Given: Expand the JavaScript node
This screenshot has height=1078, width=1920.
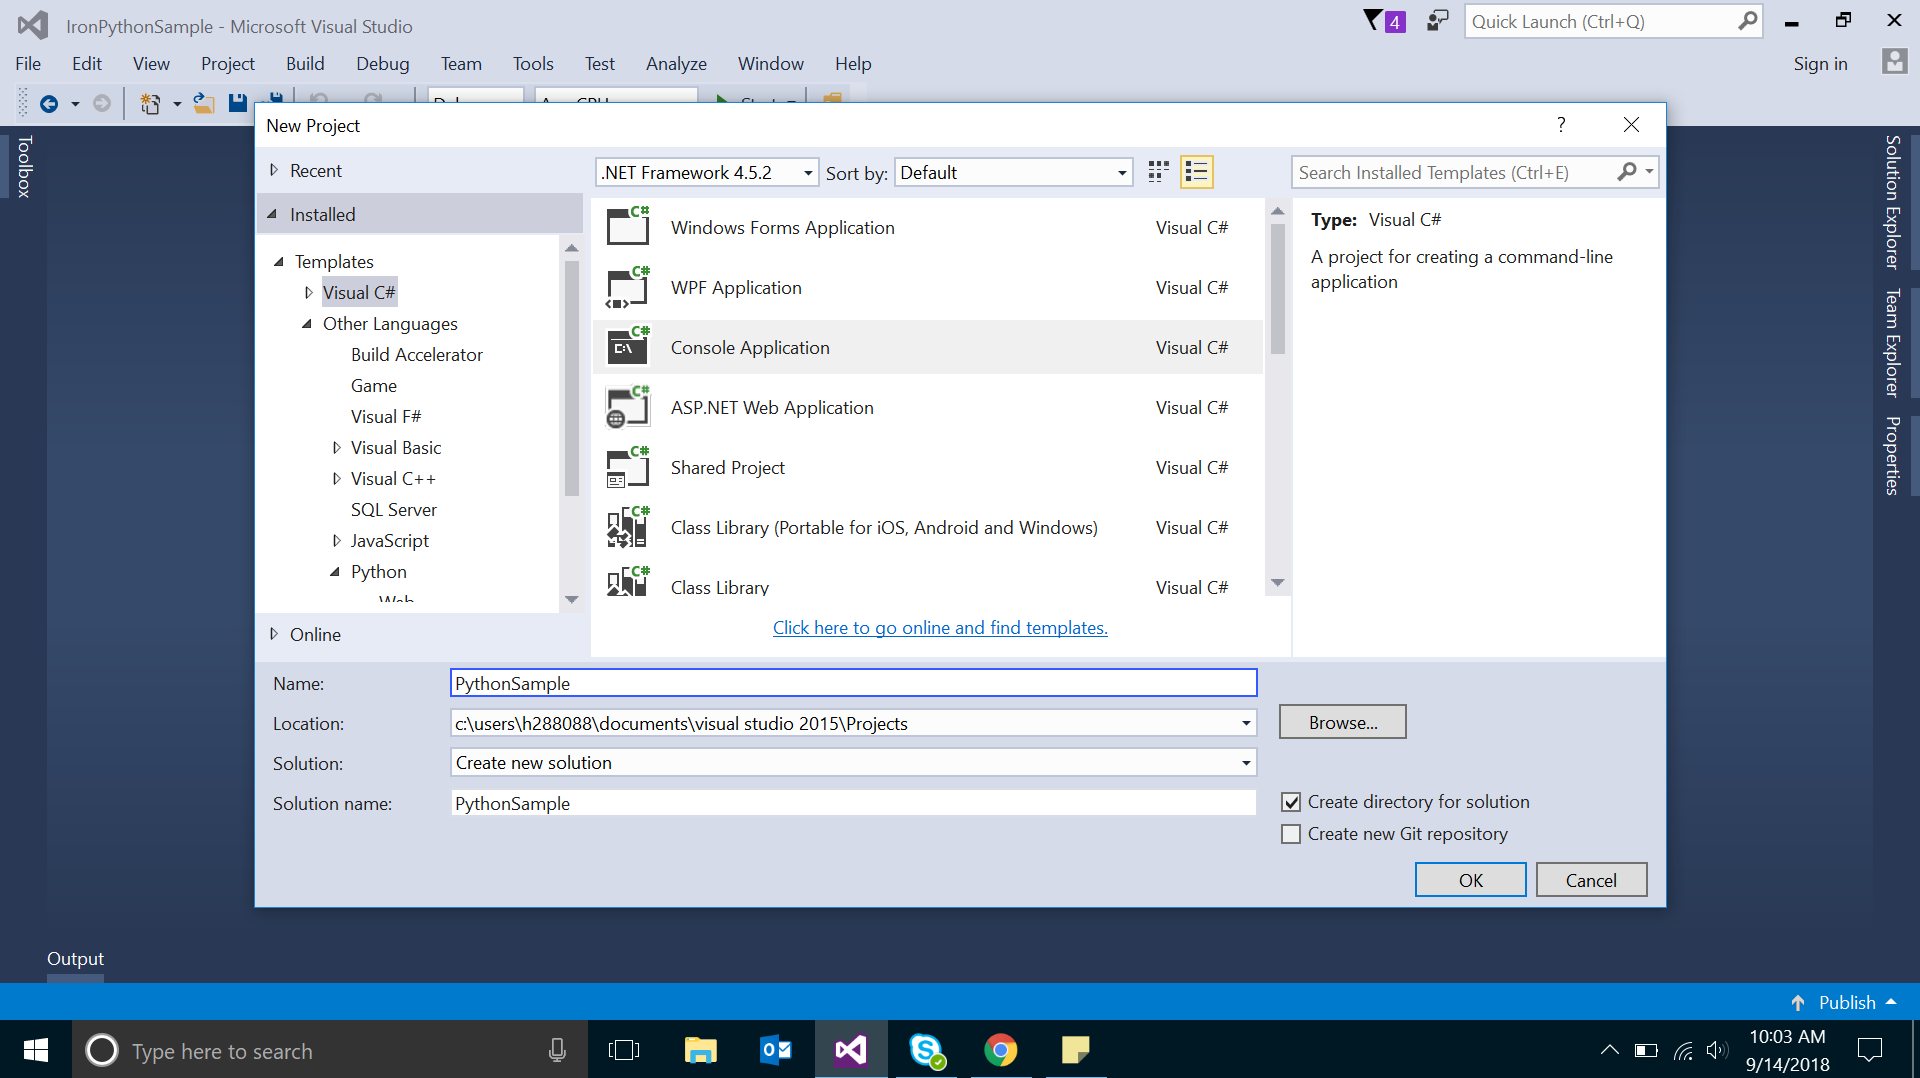Looking at the screenshot, I should [336, 540].
